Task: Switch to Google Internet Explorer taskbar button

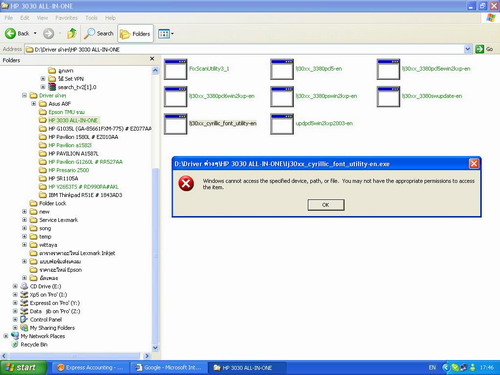Action: point(168,367)
